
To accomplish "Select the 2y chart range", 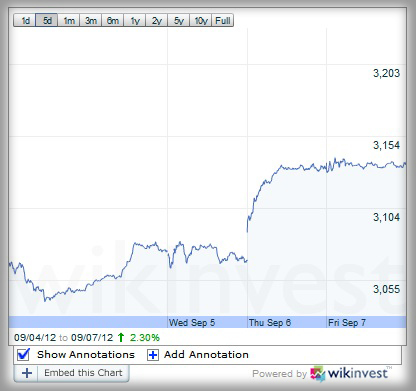I will tap(157, 20).
